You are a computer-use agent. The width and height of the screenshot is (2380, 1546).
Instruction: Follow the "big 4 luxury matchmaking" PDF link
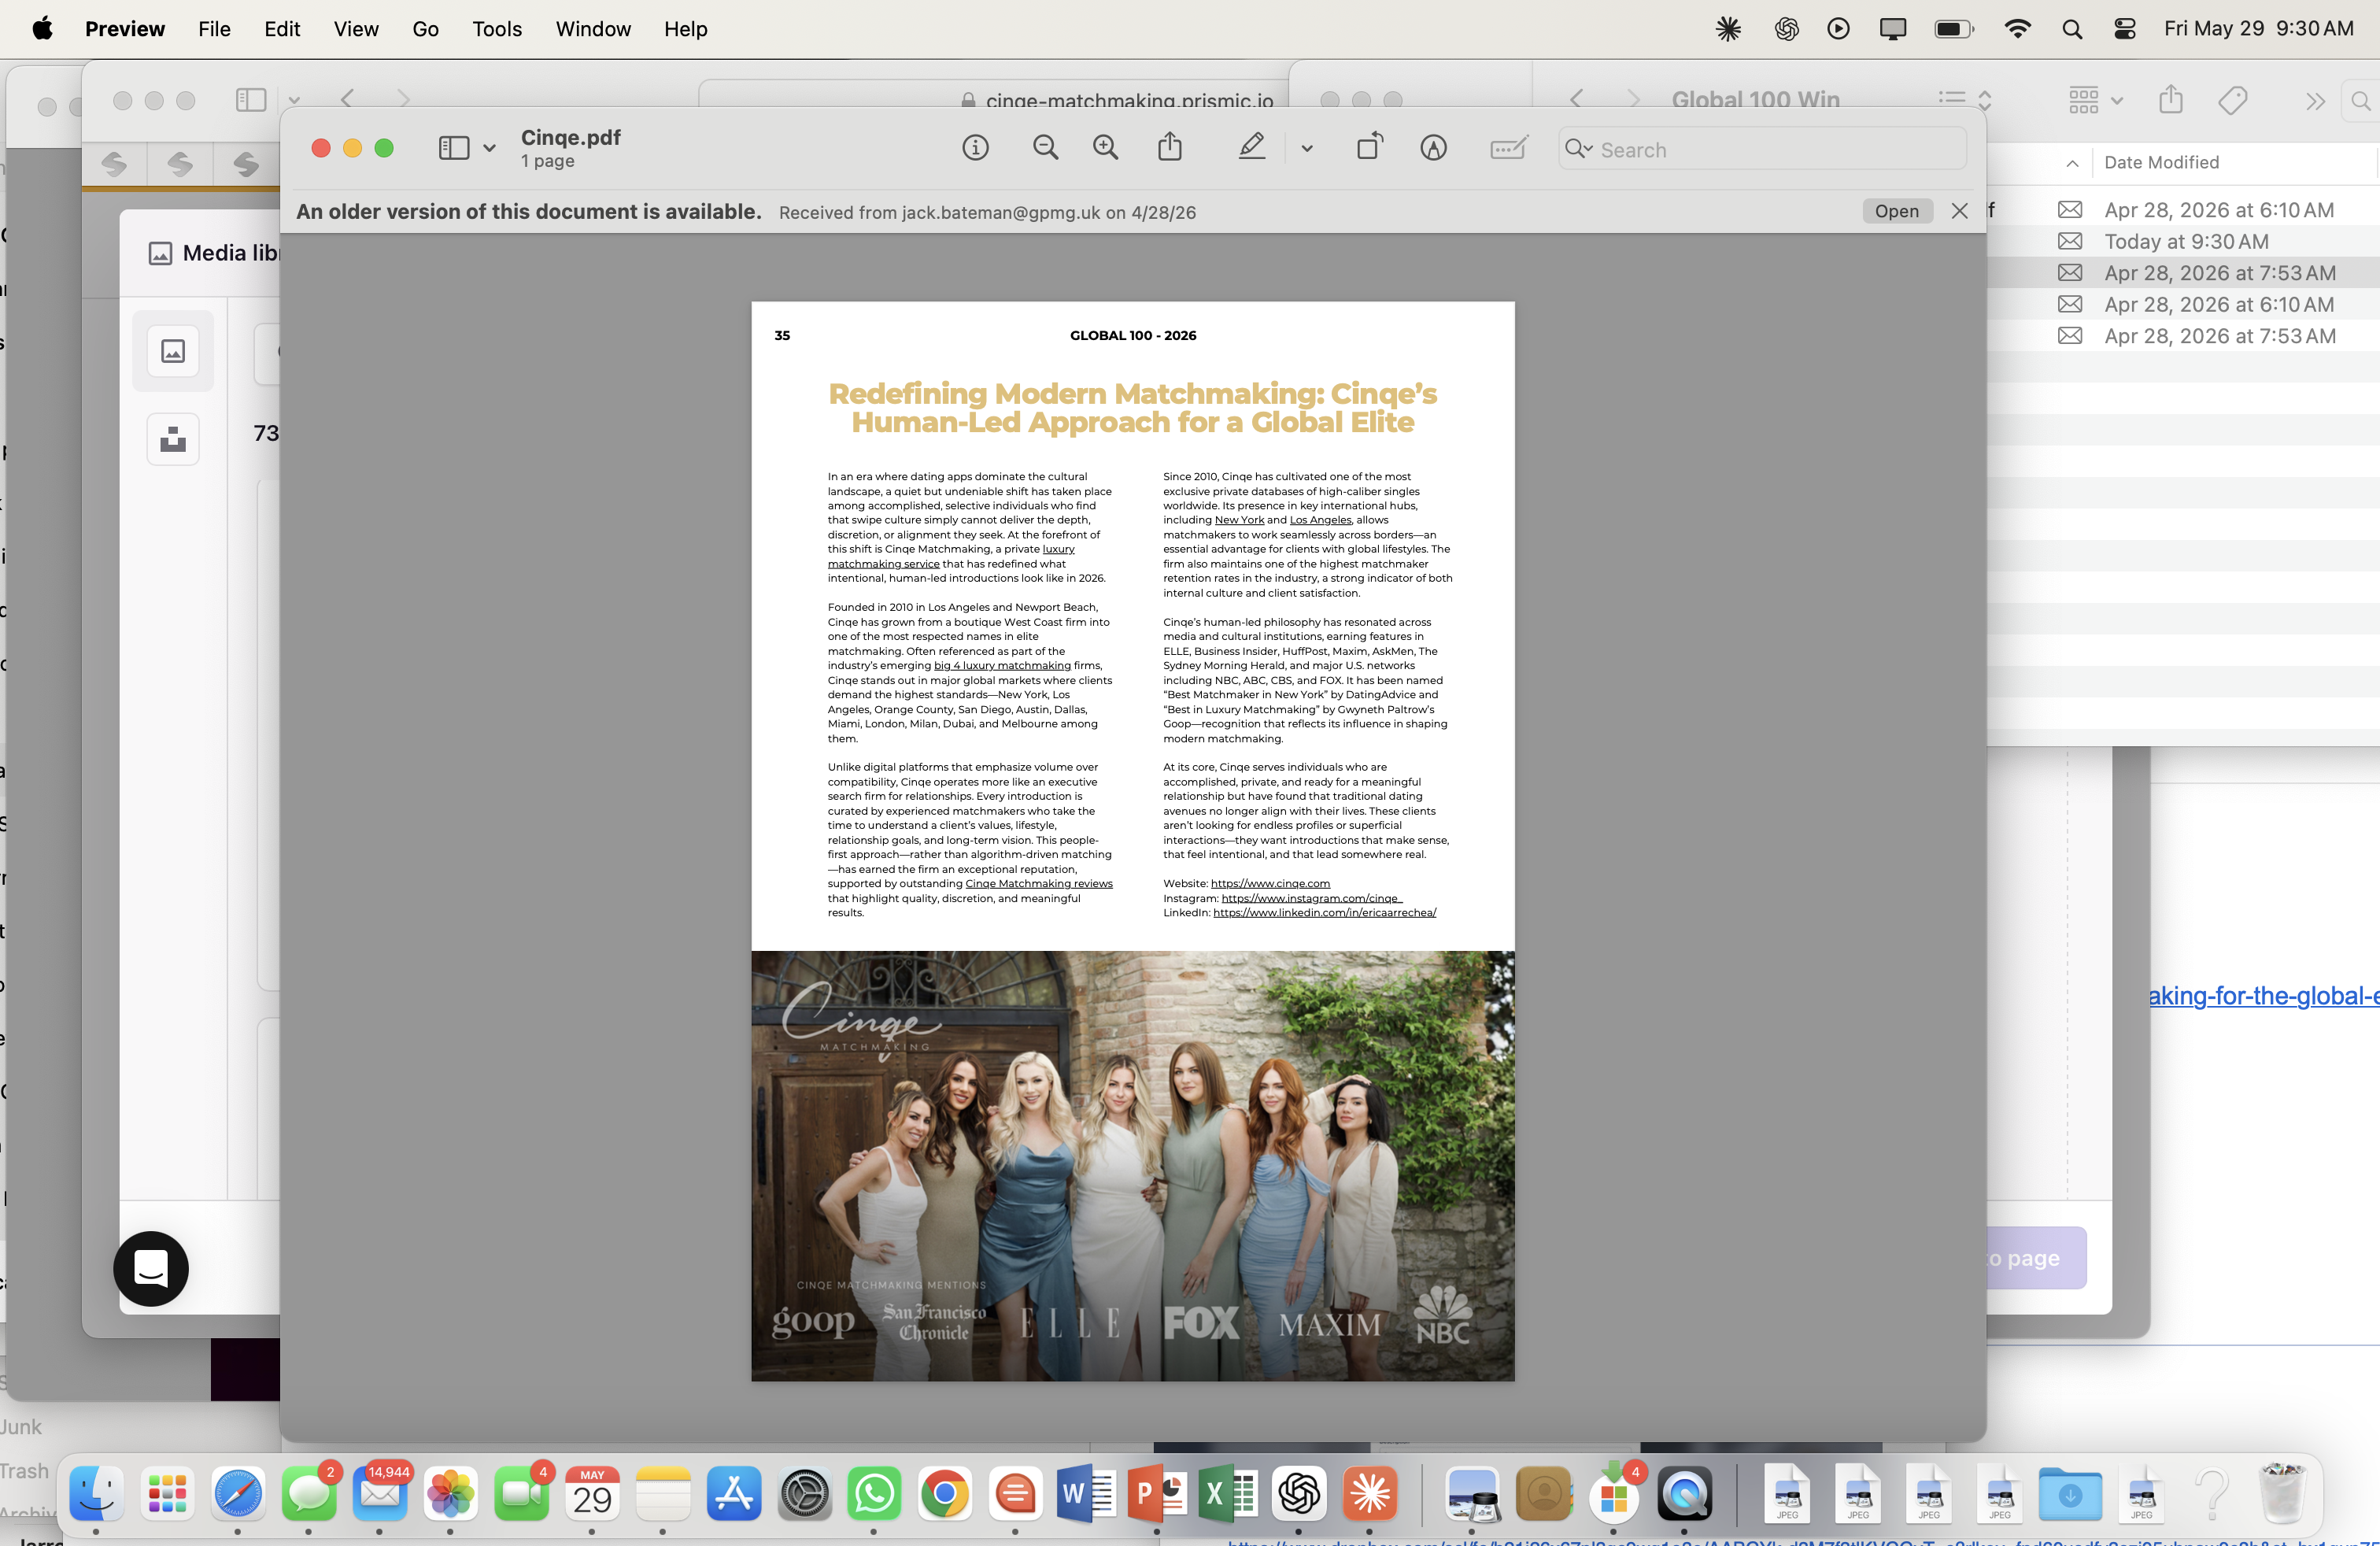[x=1002, y=665]
